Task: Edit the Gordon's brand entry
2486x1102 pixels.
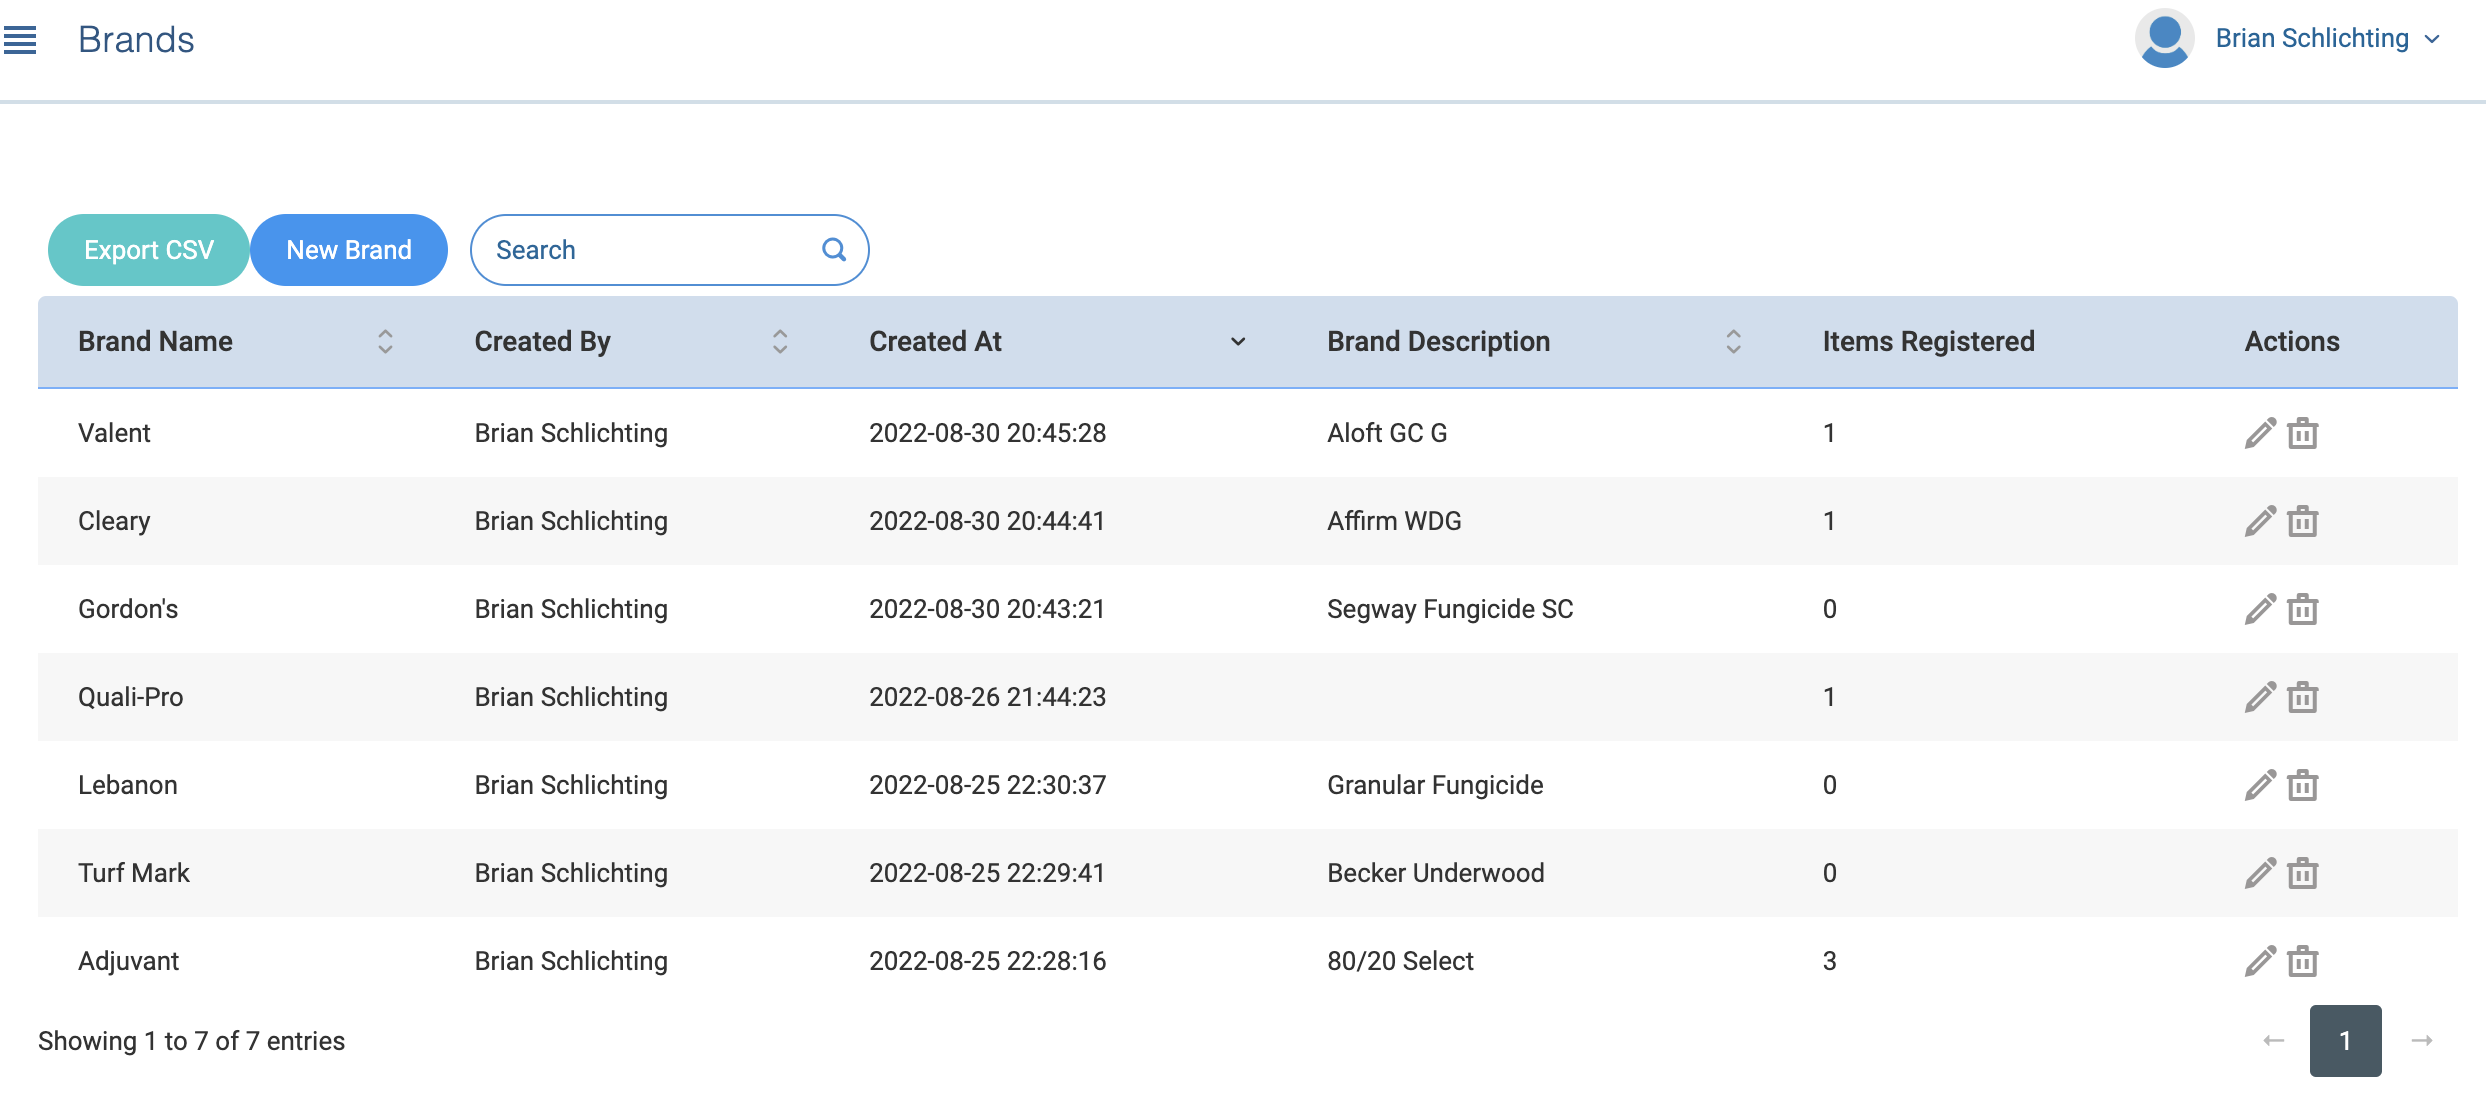Action: coord(2259,609)
